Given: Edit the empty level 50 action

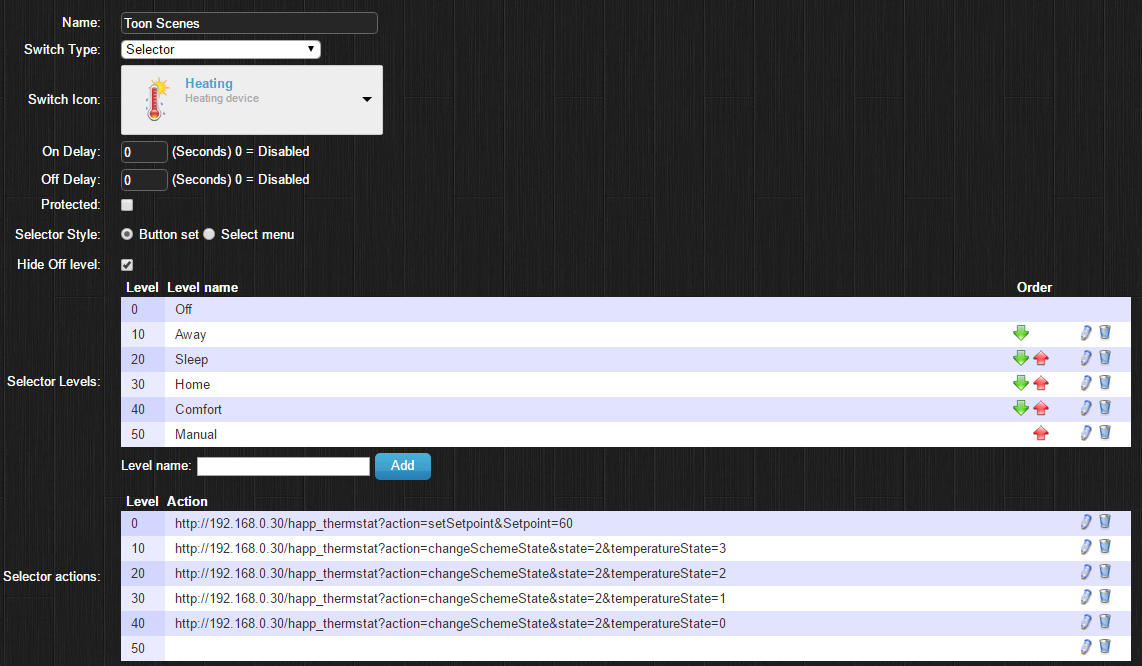Looking at the screenshot, I should 1087,647.
